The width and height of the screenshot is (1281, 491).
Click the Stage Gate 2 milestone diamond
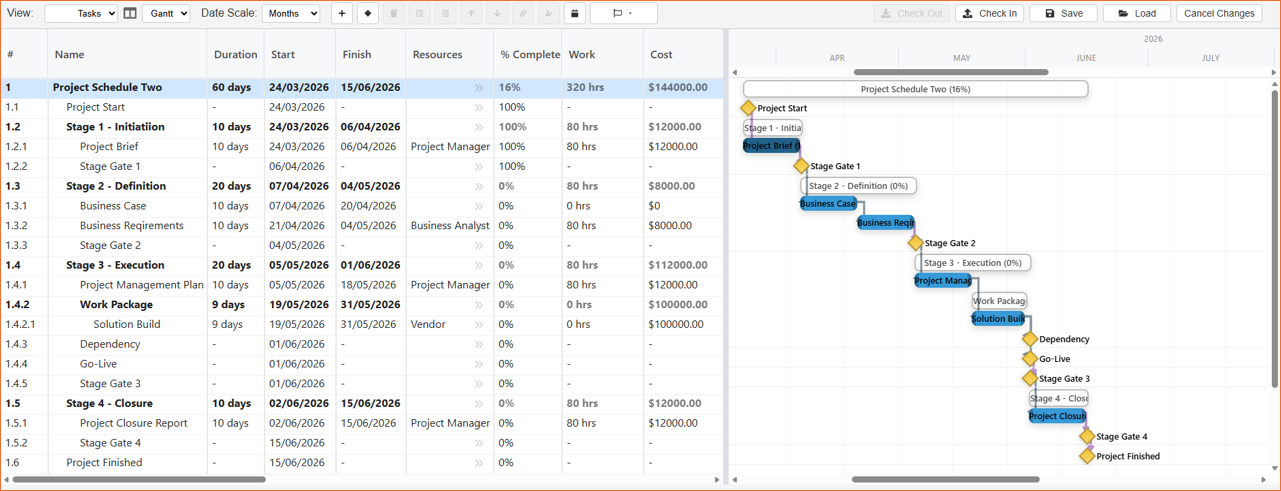(915, 243)
